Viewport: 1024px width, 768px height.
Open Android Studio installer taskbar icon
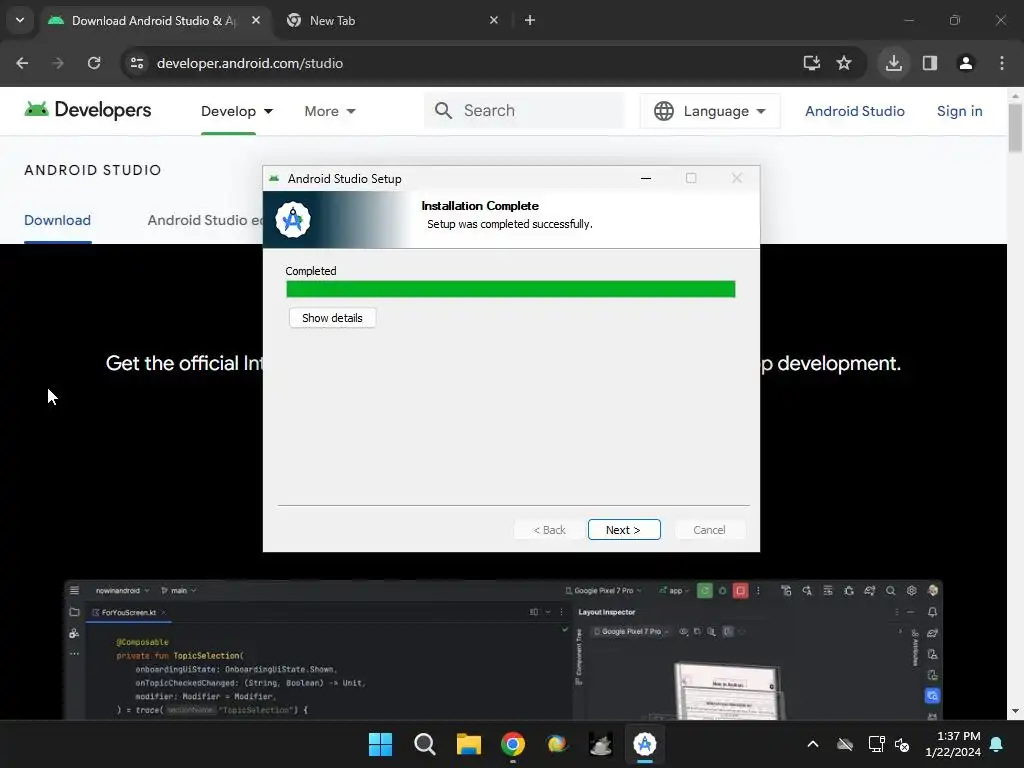[645, 744]
